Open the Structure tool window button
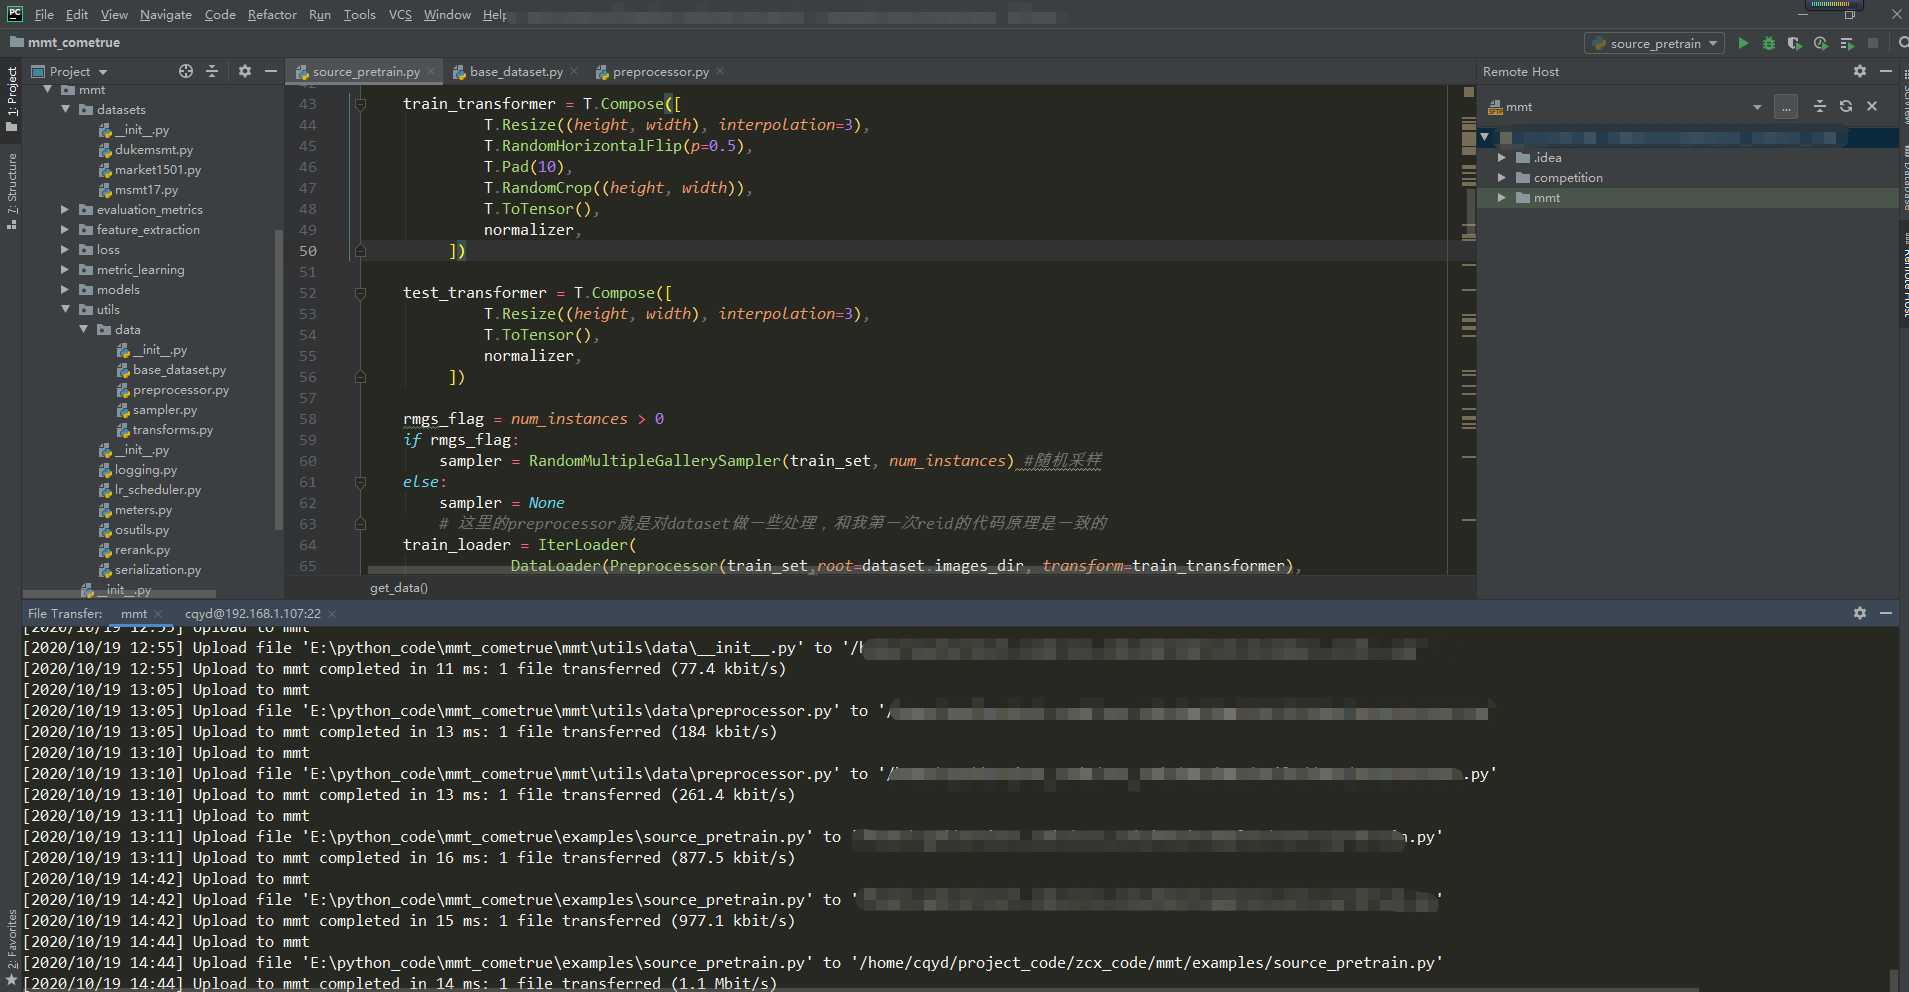The height and width of the screenshot is (992, 1909). (12, 190)
